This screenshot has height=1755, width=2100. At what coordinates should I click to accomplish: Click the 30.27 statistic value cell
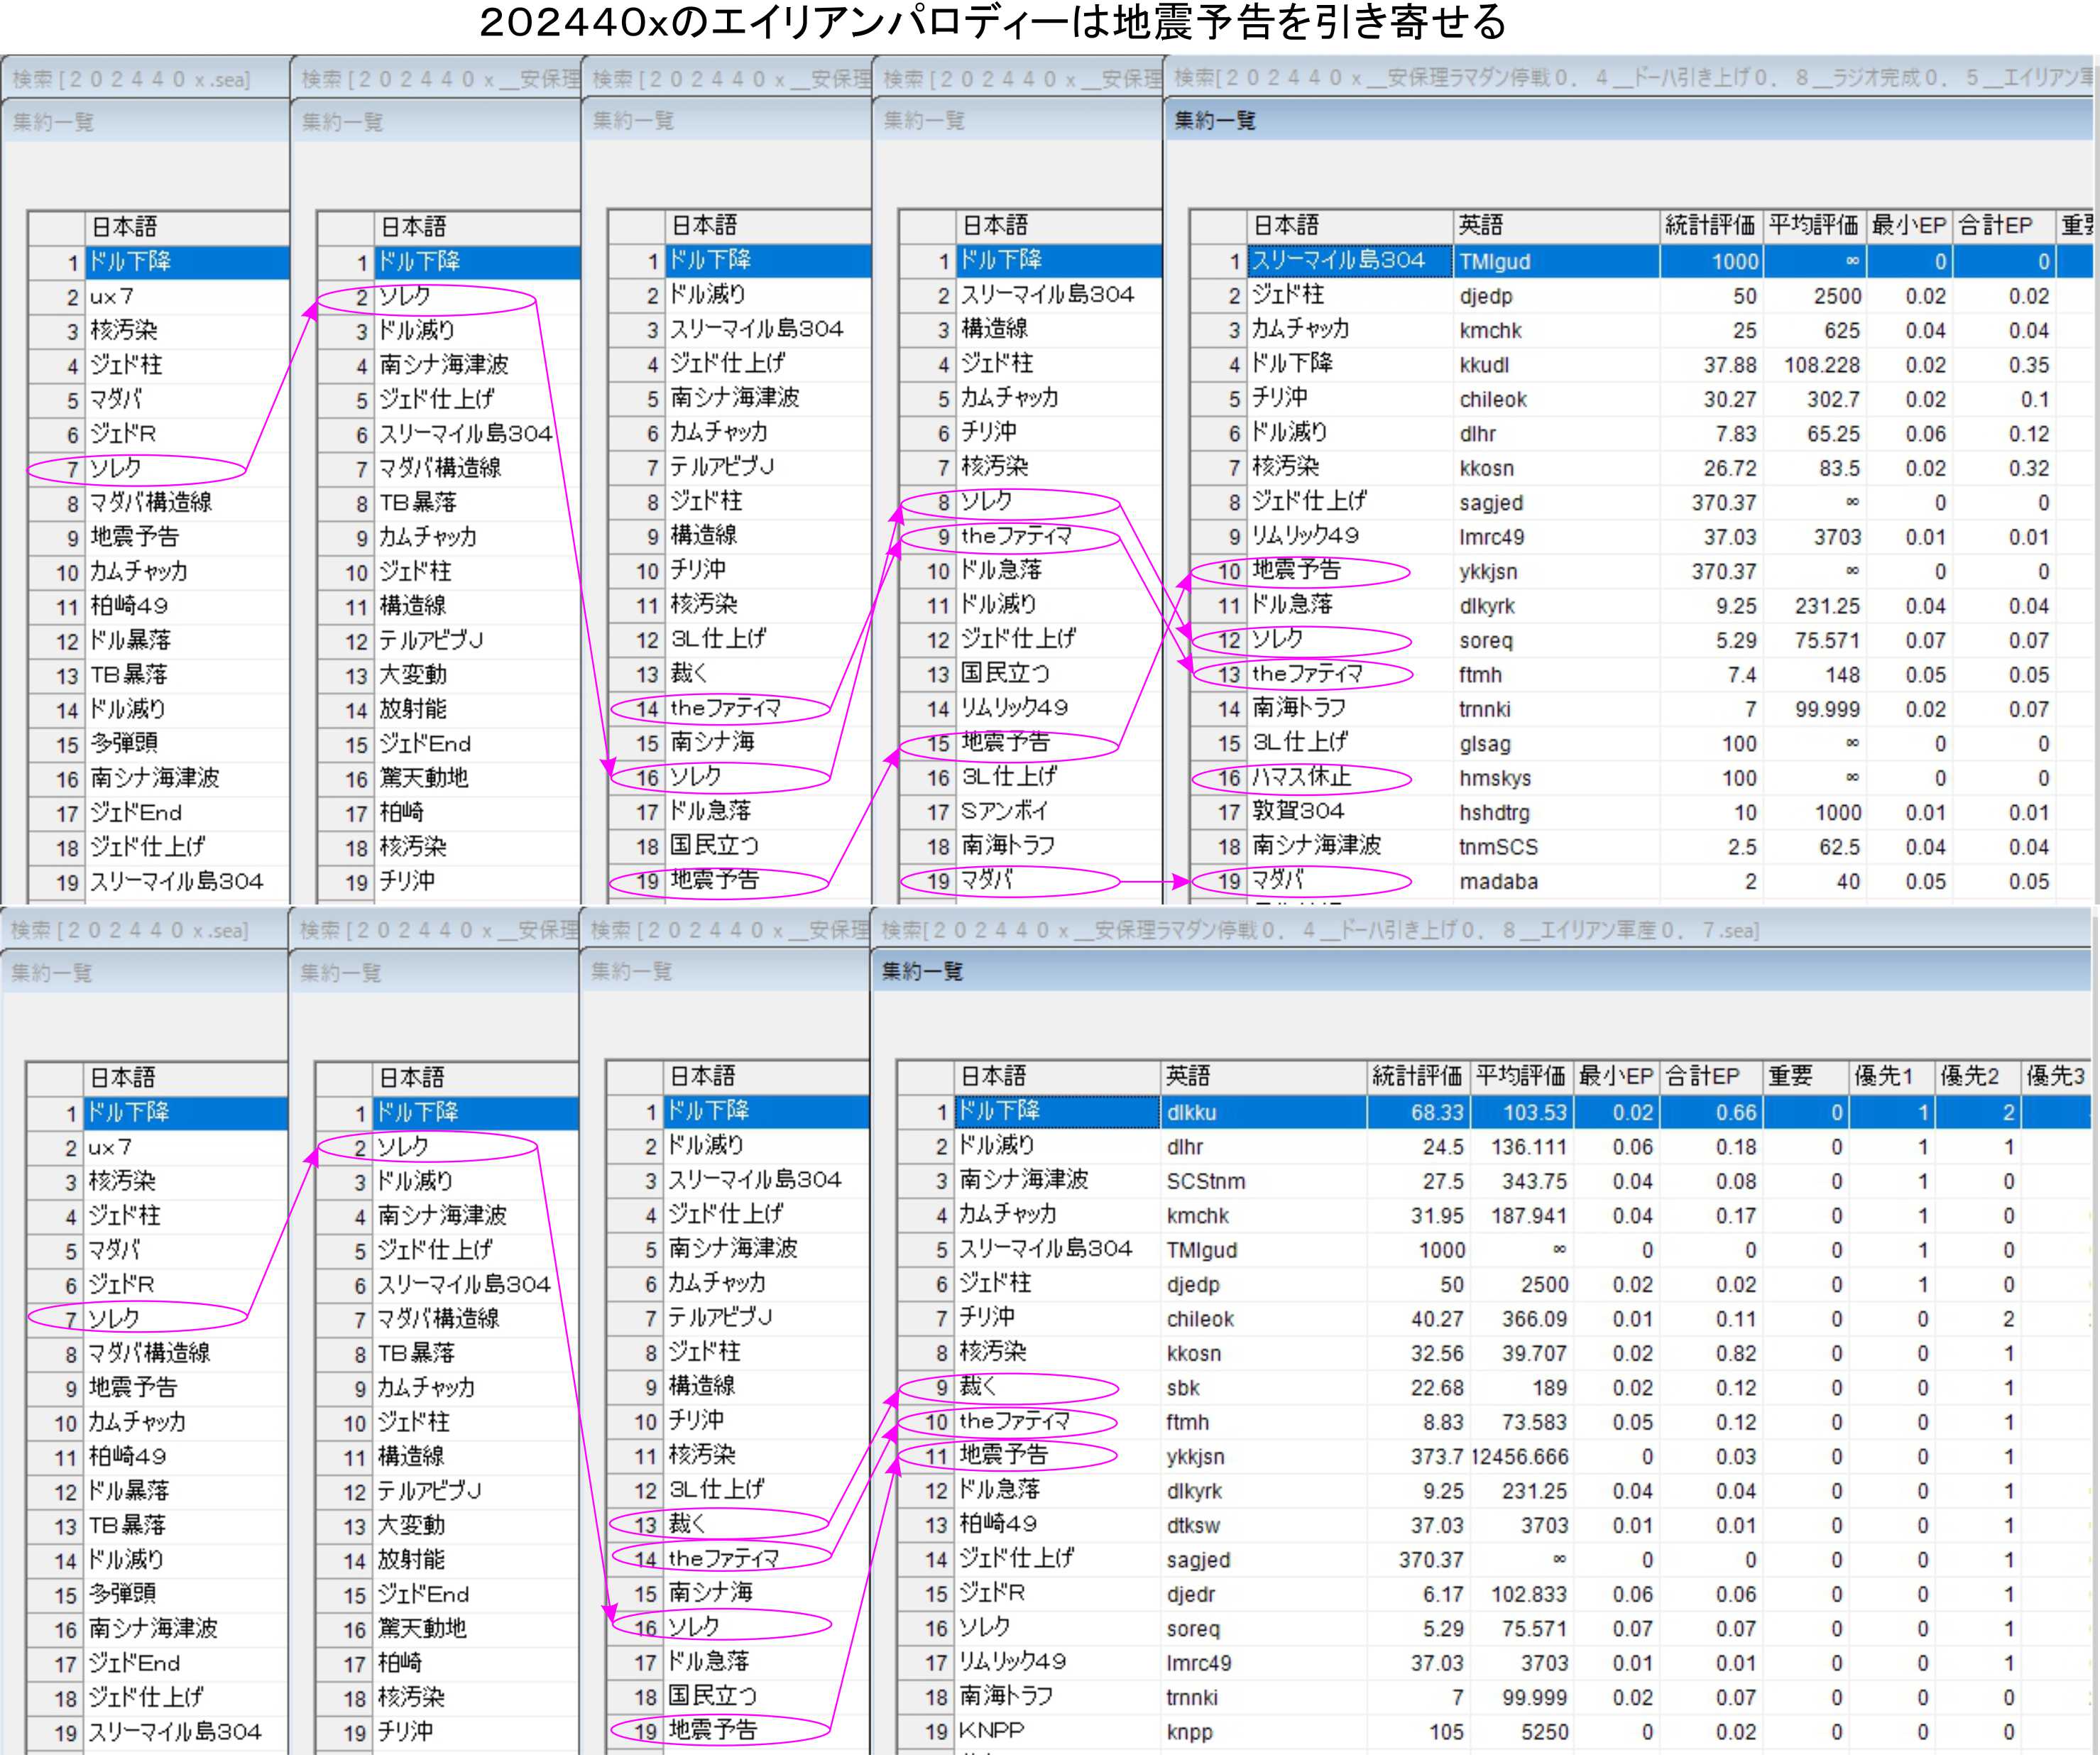point(1711,400)
